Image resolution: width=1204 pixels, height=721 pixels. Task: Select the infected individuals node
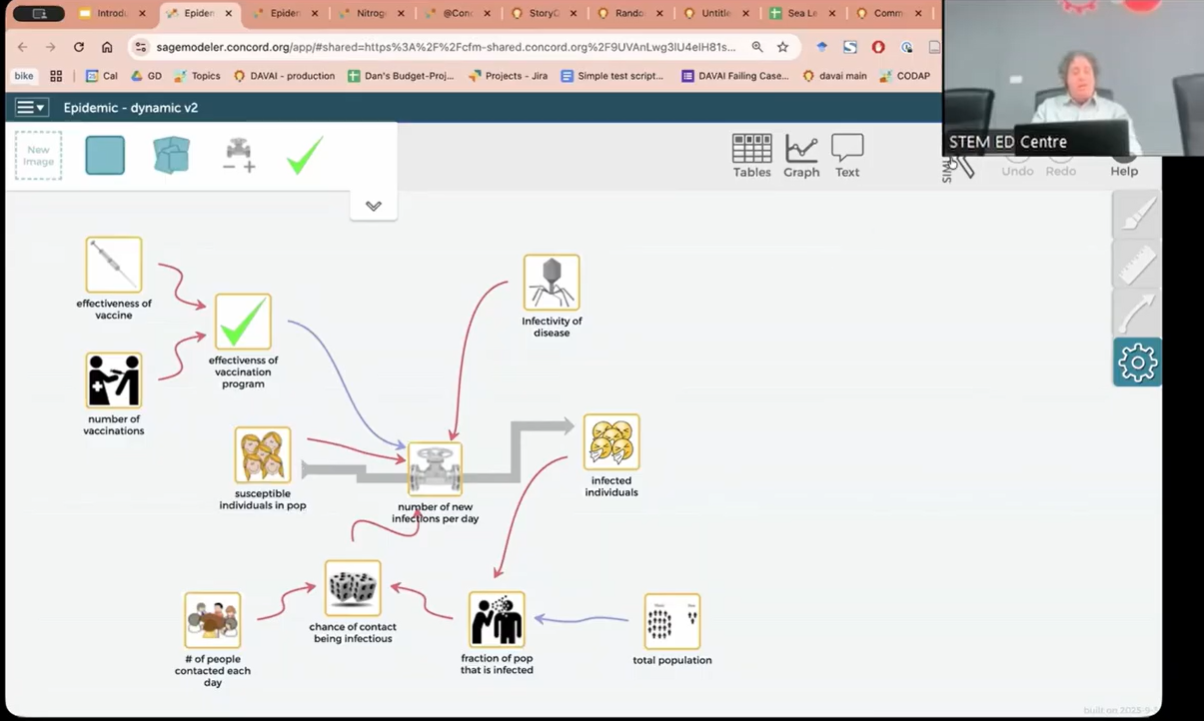[611, 442]
